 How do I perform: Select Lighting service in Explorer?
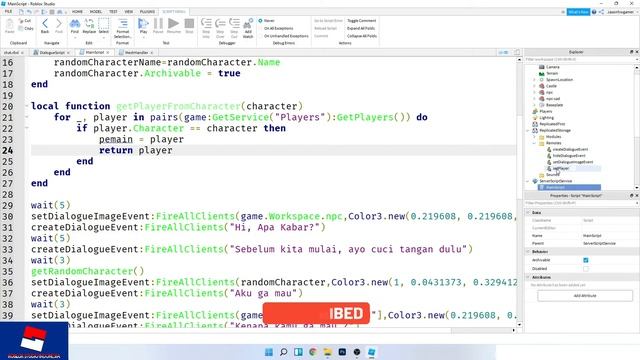point(546,118)
